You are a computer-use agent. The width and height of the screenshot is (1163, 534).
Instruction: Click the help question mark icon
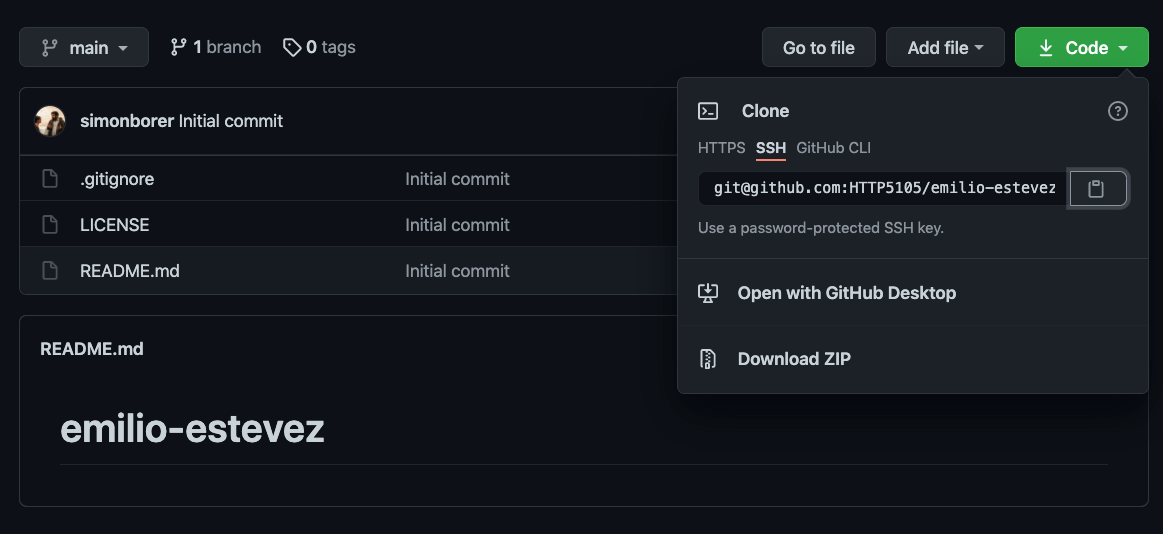pyautogui.click(x=1118, y=111)
